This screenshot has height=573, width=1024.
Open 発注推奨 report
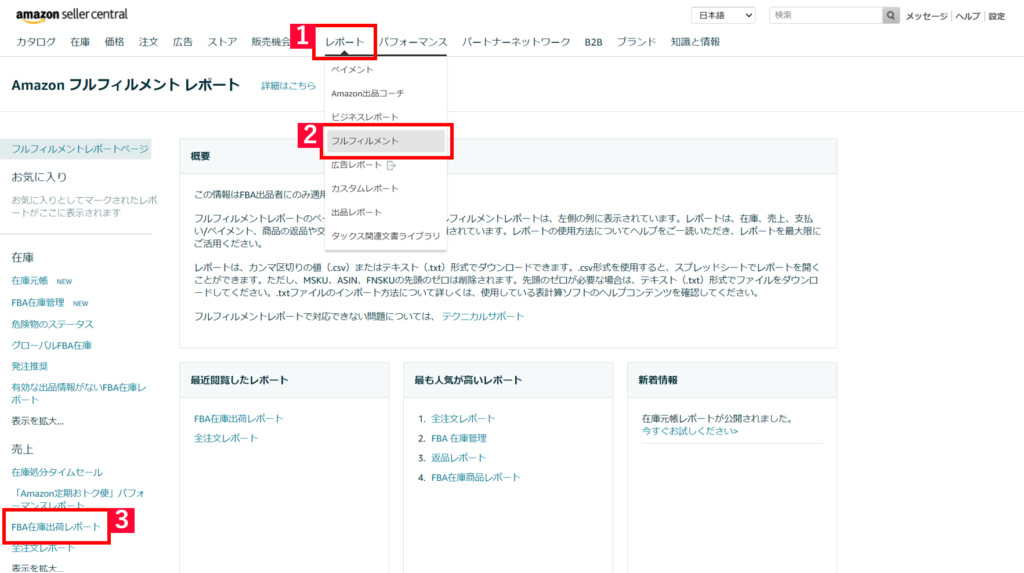[29, 366]
